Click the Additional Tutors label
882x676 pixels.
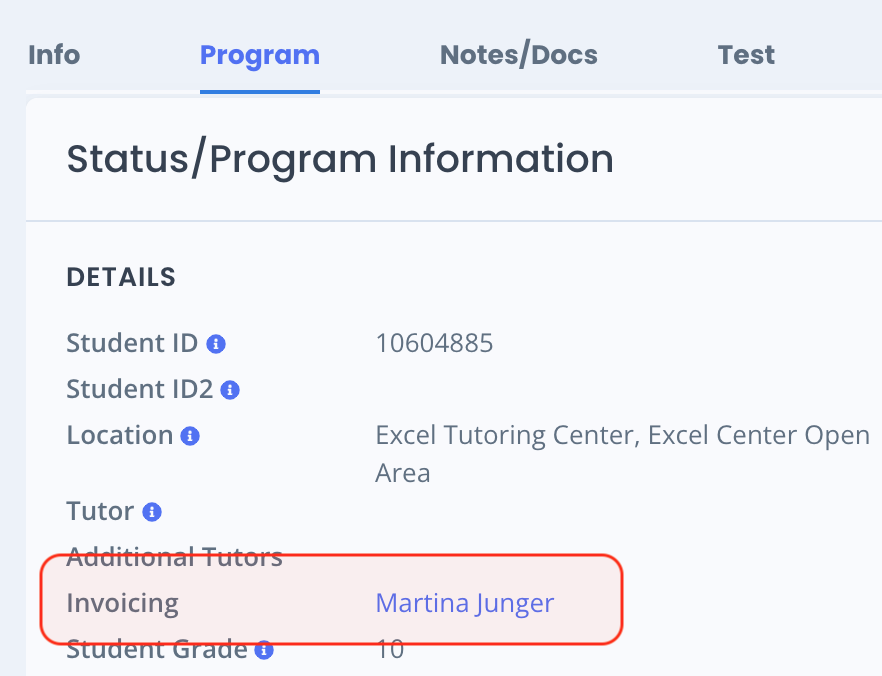pos(174,557)
